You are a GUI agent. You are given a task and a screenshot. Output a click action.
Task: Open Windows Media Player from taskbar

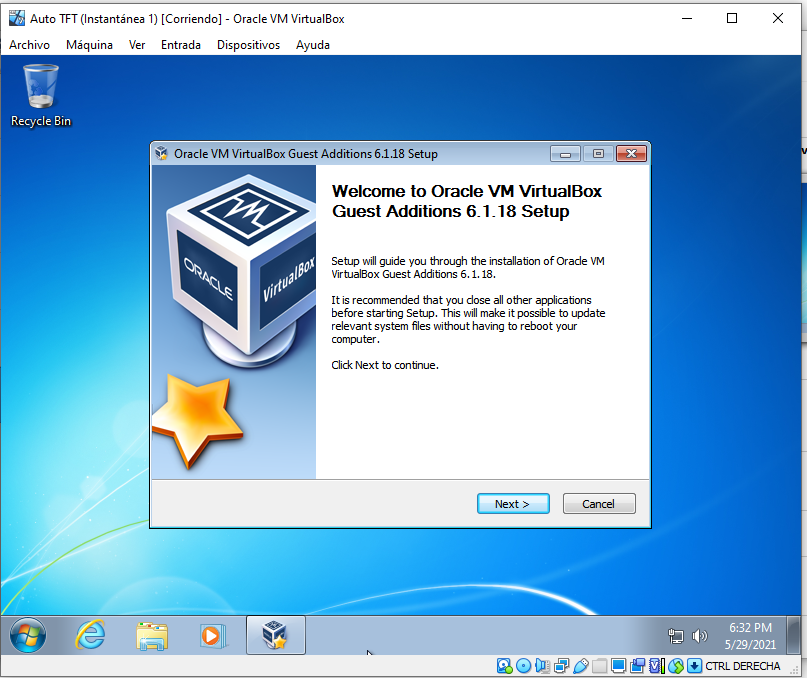click(213, 635)
